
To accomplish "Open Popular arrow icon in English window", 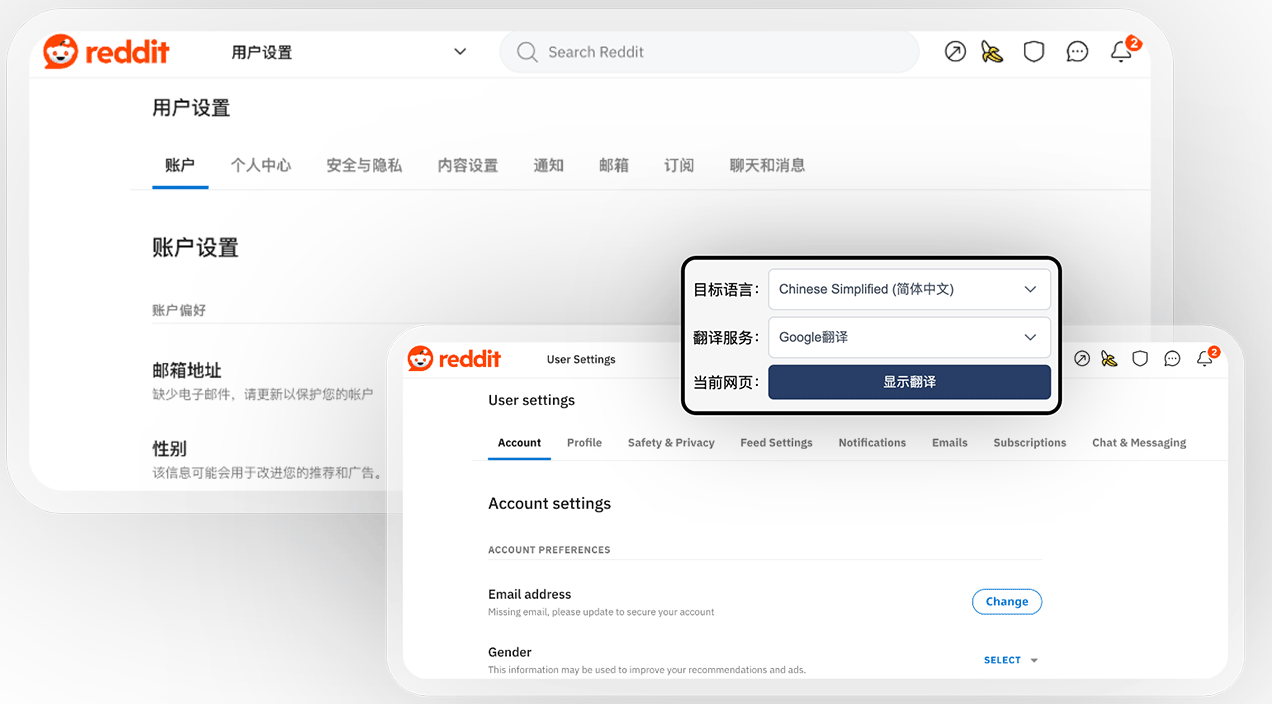I will pyautogui.click(x=1081, y=359).
